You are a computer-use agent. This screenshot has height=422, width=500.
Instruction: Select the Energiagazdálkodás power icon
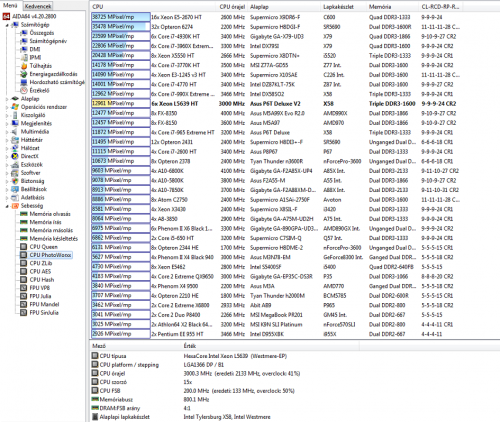click(x=23, y=74)
